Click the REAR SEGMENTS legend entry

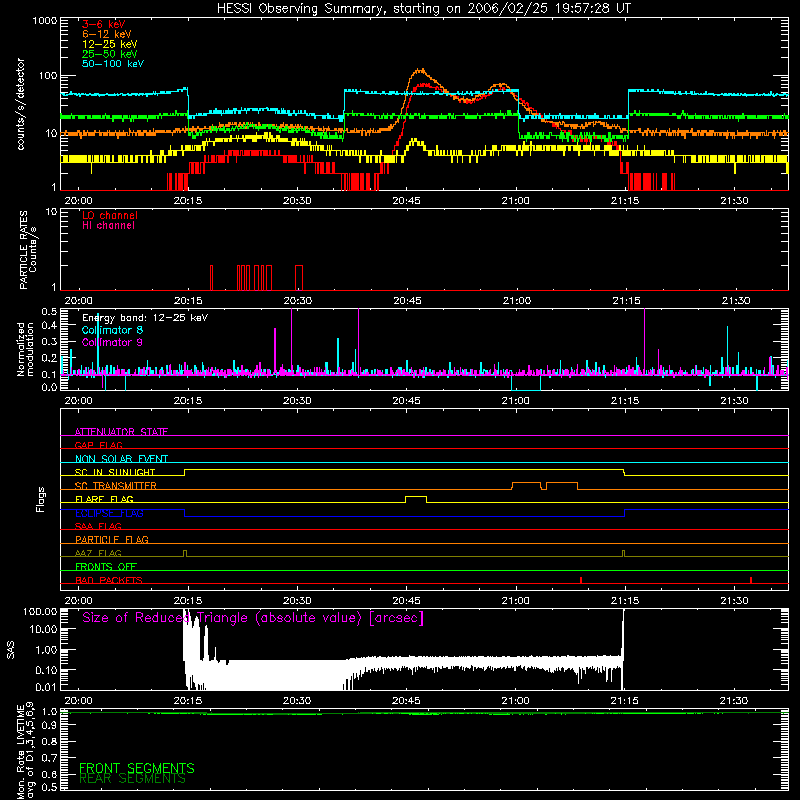[x=133, y=778]
